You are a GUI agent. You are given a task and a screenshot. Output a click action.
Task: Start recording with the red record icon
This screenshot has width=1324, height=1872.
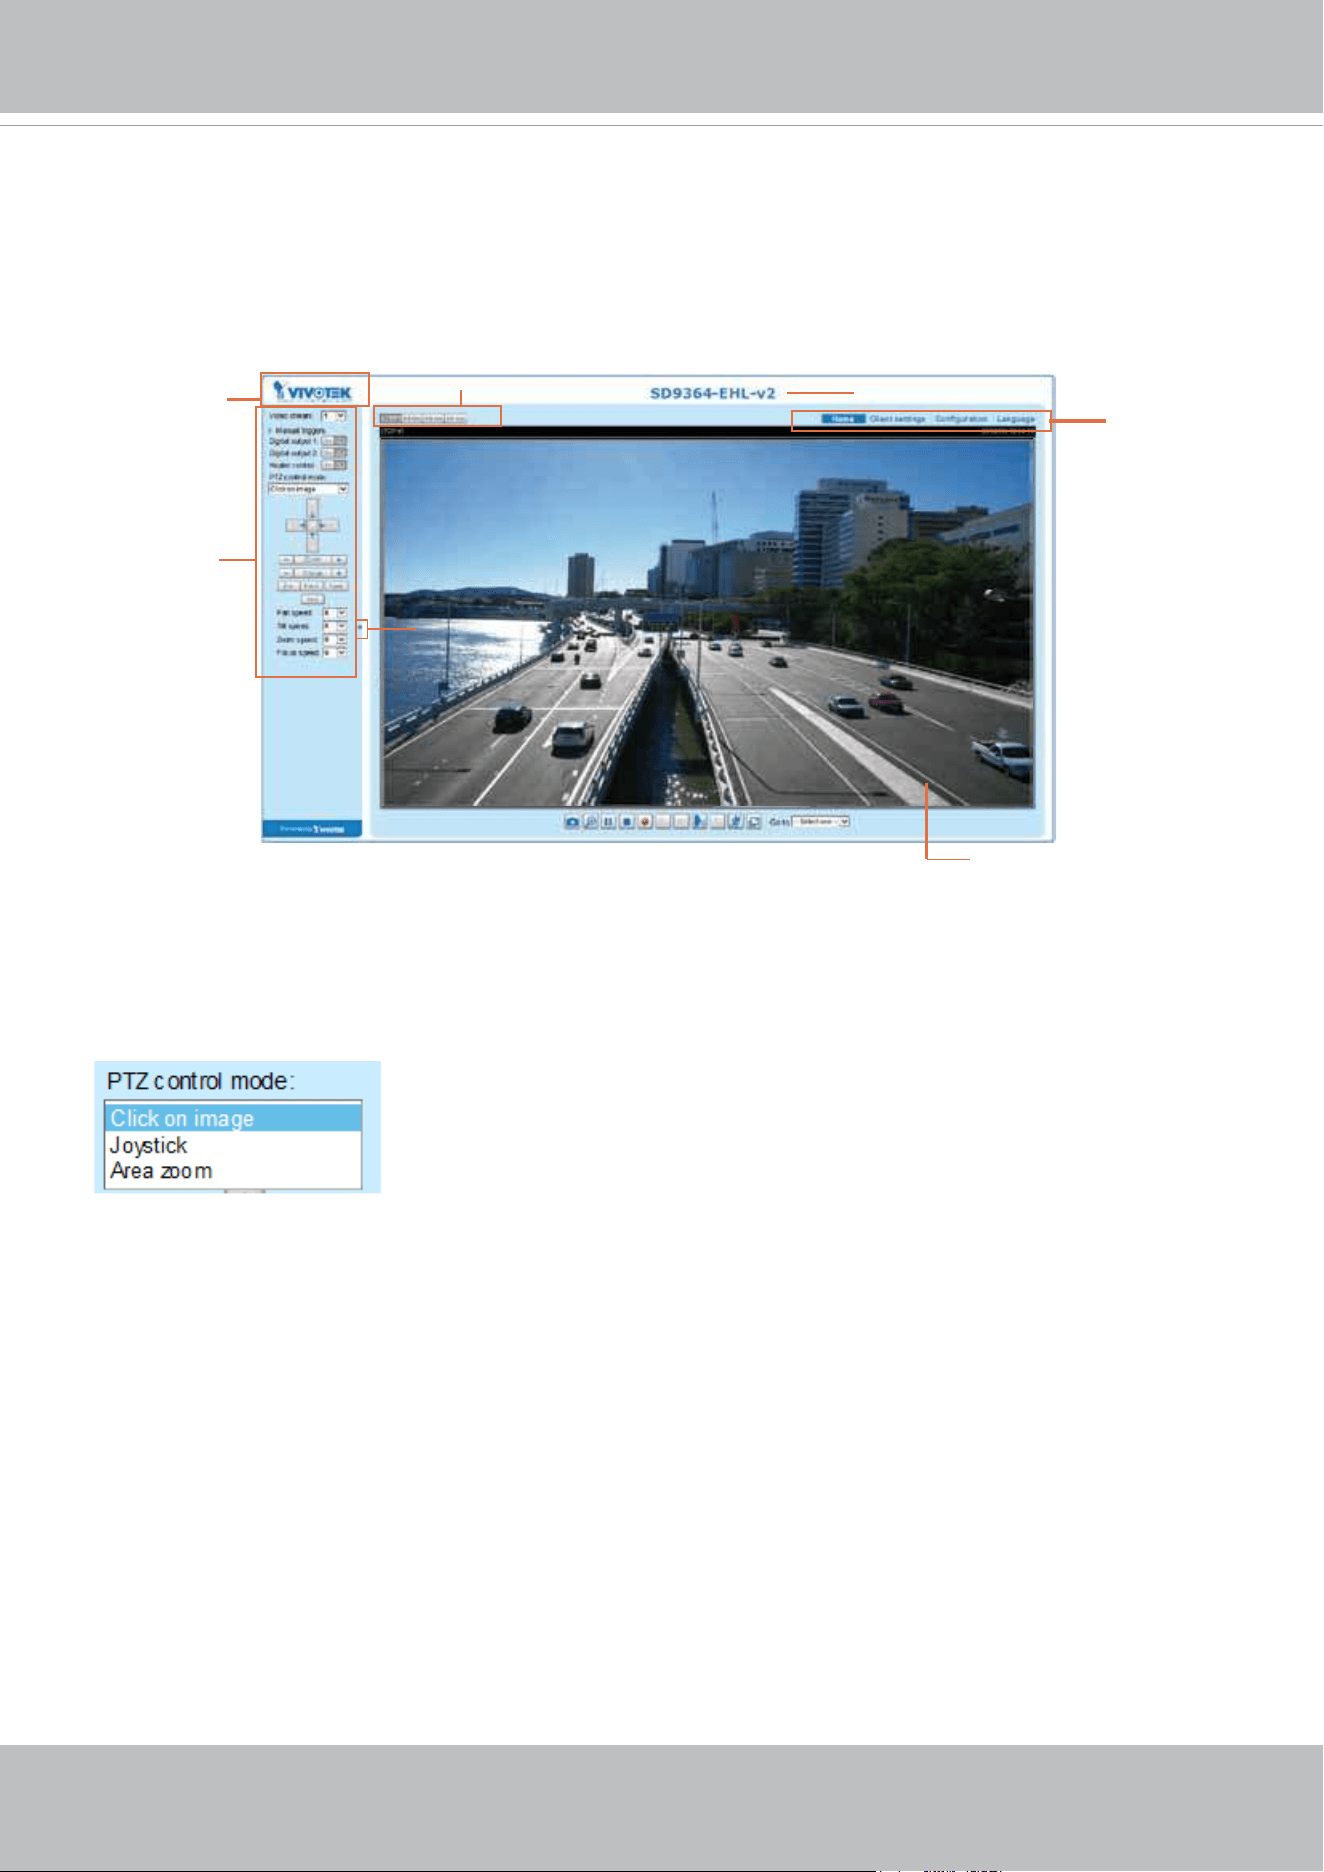tap(645, 822)
